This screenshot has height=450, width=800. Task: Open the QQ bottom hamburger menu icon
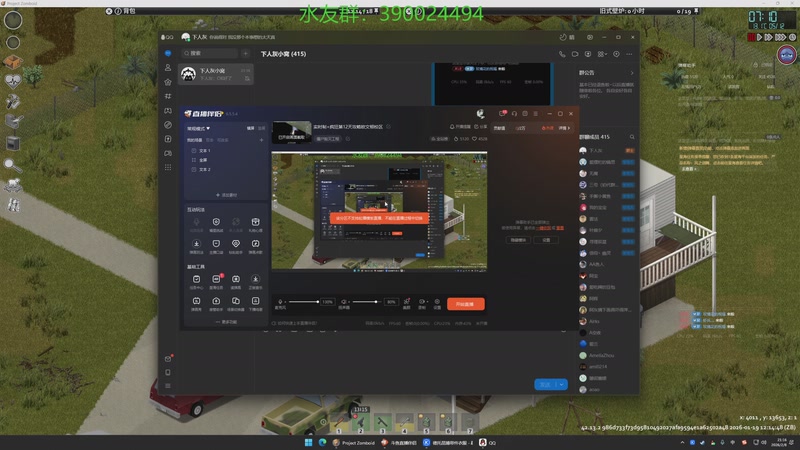(x=168, y=386)
